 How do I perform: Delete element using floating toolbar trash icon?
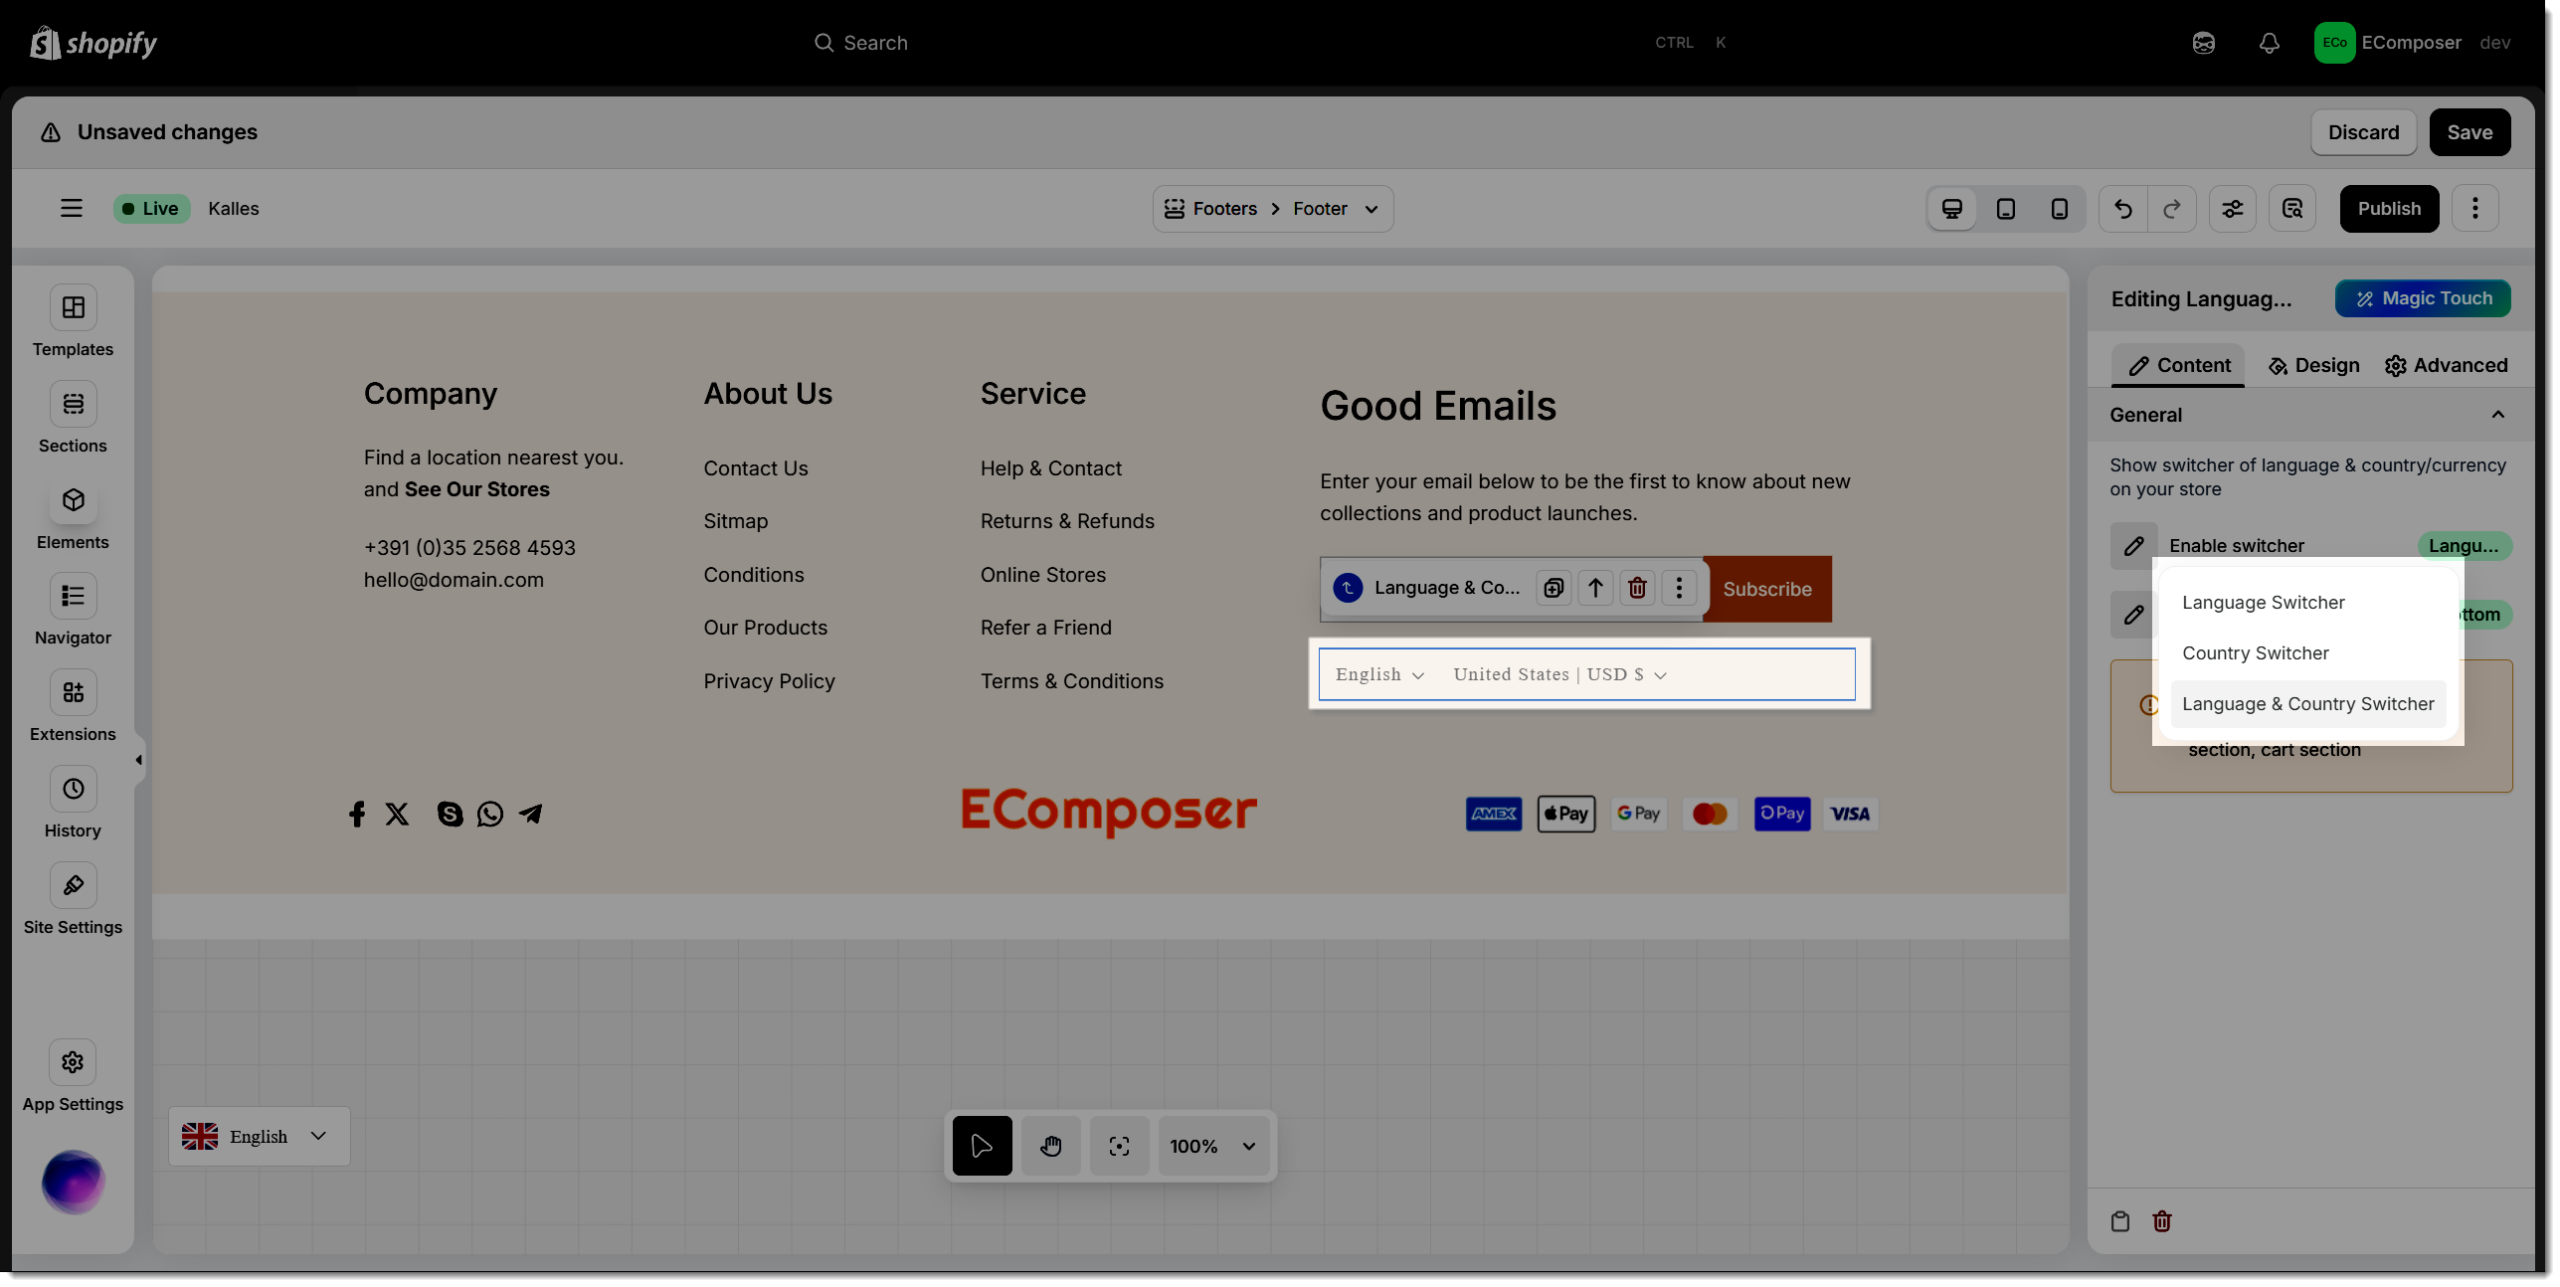coord(1637,588)
